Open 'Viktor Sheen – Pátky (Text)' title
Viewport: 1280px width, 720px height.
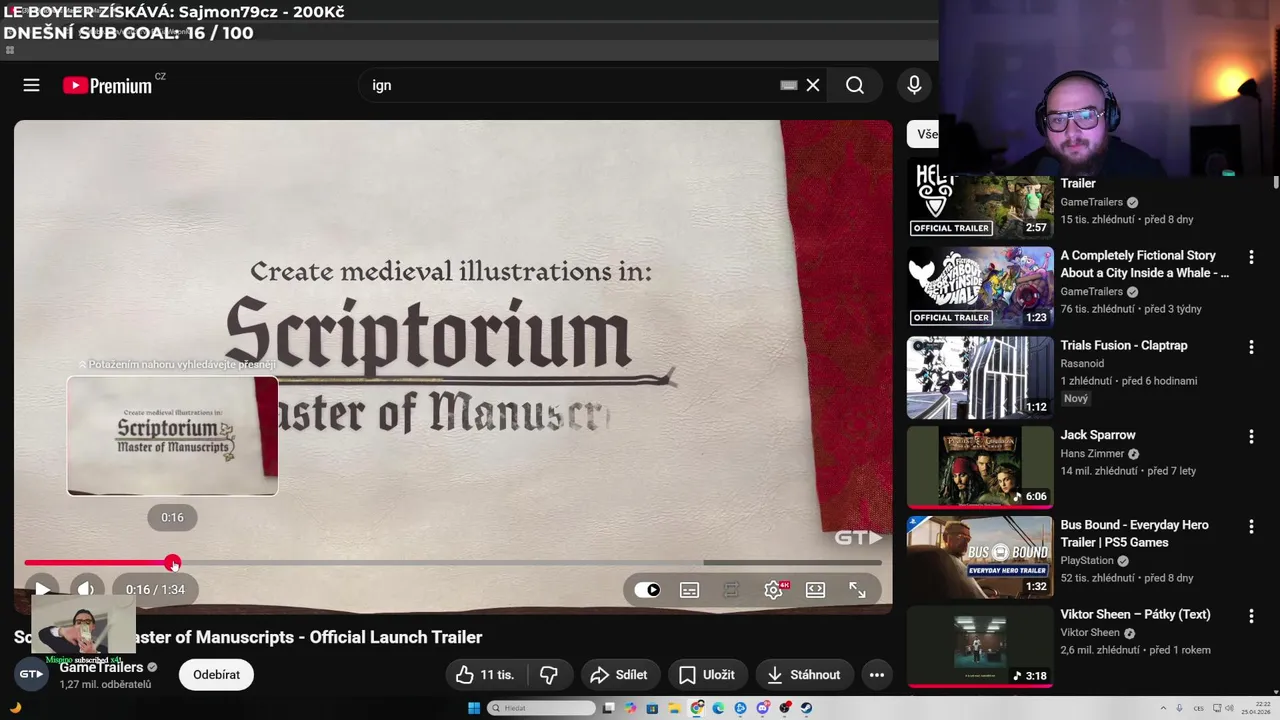1135,614
